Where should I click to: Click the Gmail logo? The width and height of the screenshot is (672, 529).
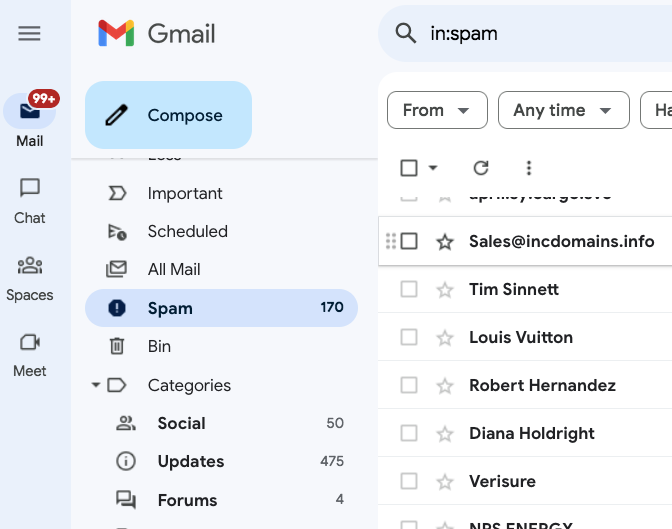point(157,33)
